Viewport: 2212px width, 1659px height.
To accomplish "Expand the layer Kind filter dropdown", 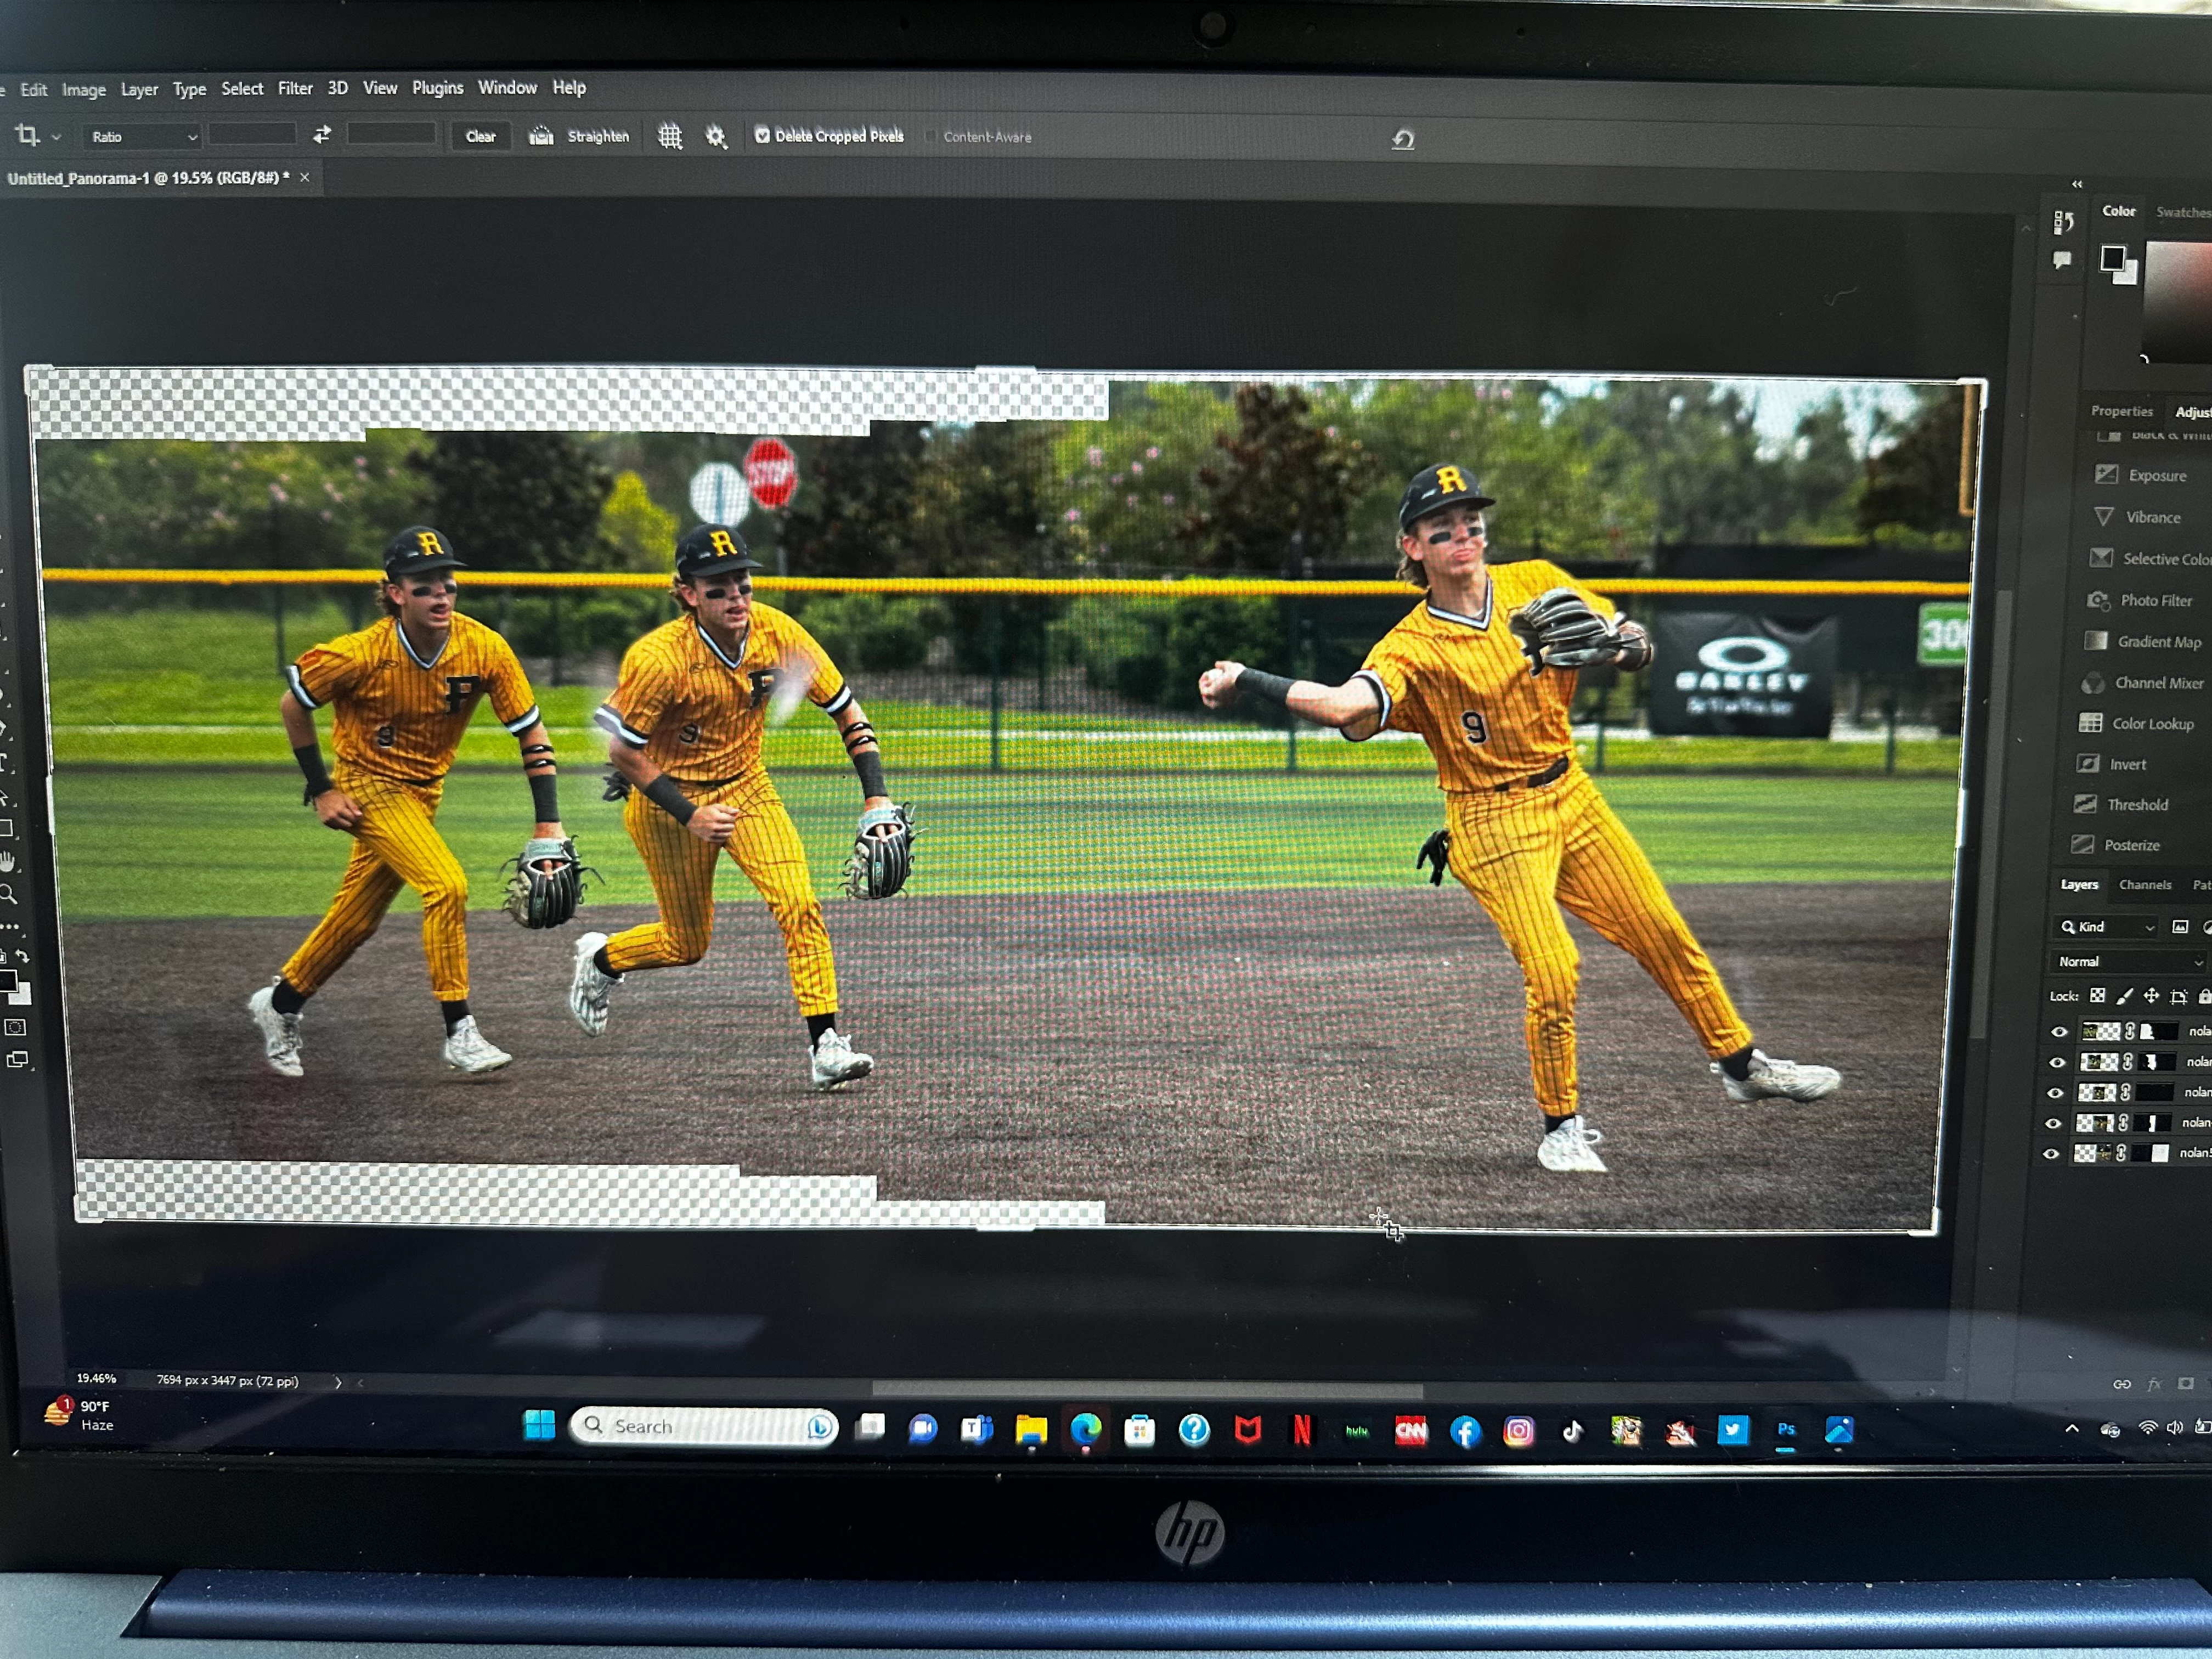I will (2106, 928).
